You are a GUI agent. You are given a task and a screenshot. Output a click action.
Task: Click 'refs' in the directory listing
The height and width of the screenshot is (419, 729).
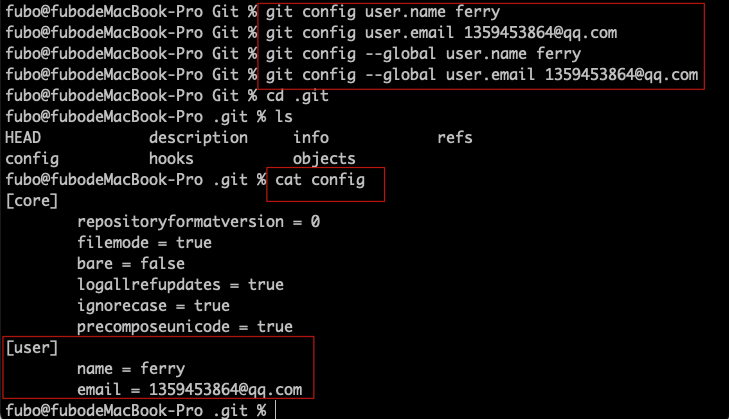pyautogui.click(x=454, y=138)
